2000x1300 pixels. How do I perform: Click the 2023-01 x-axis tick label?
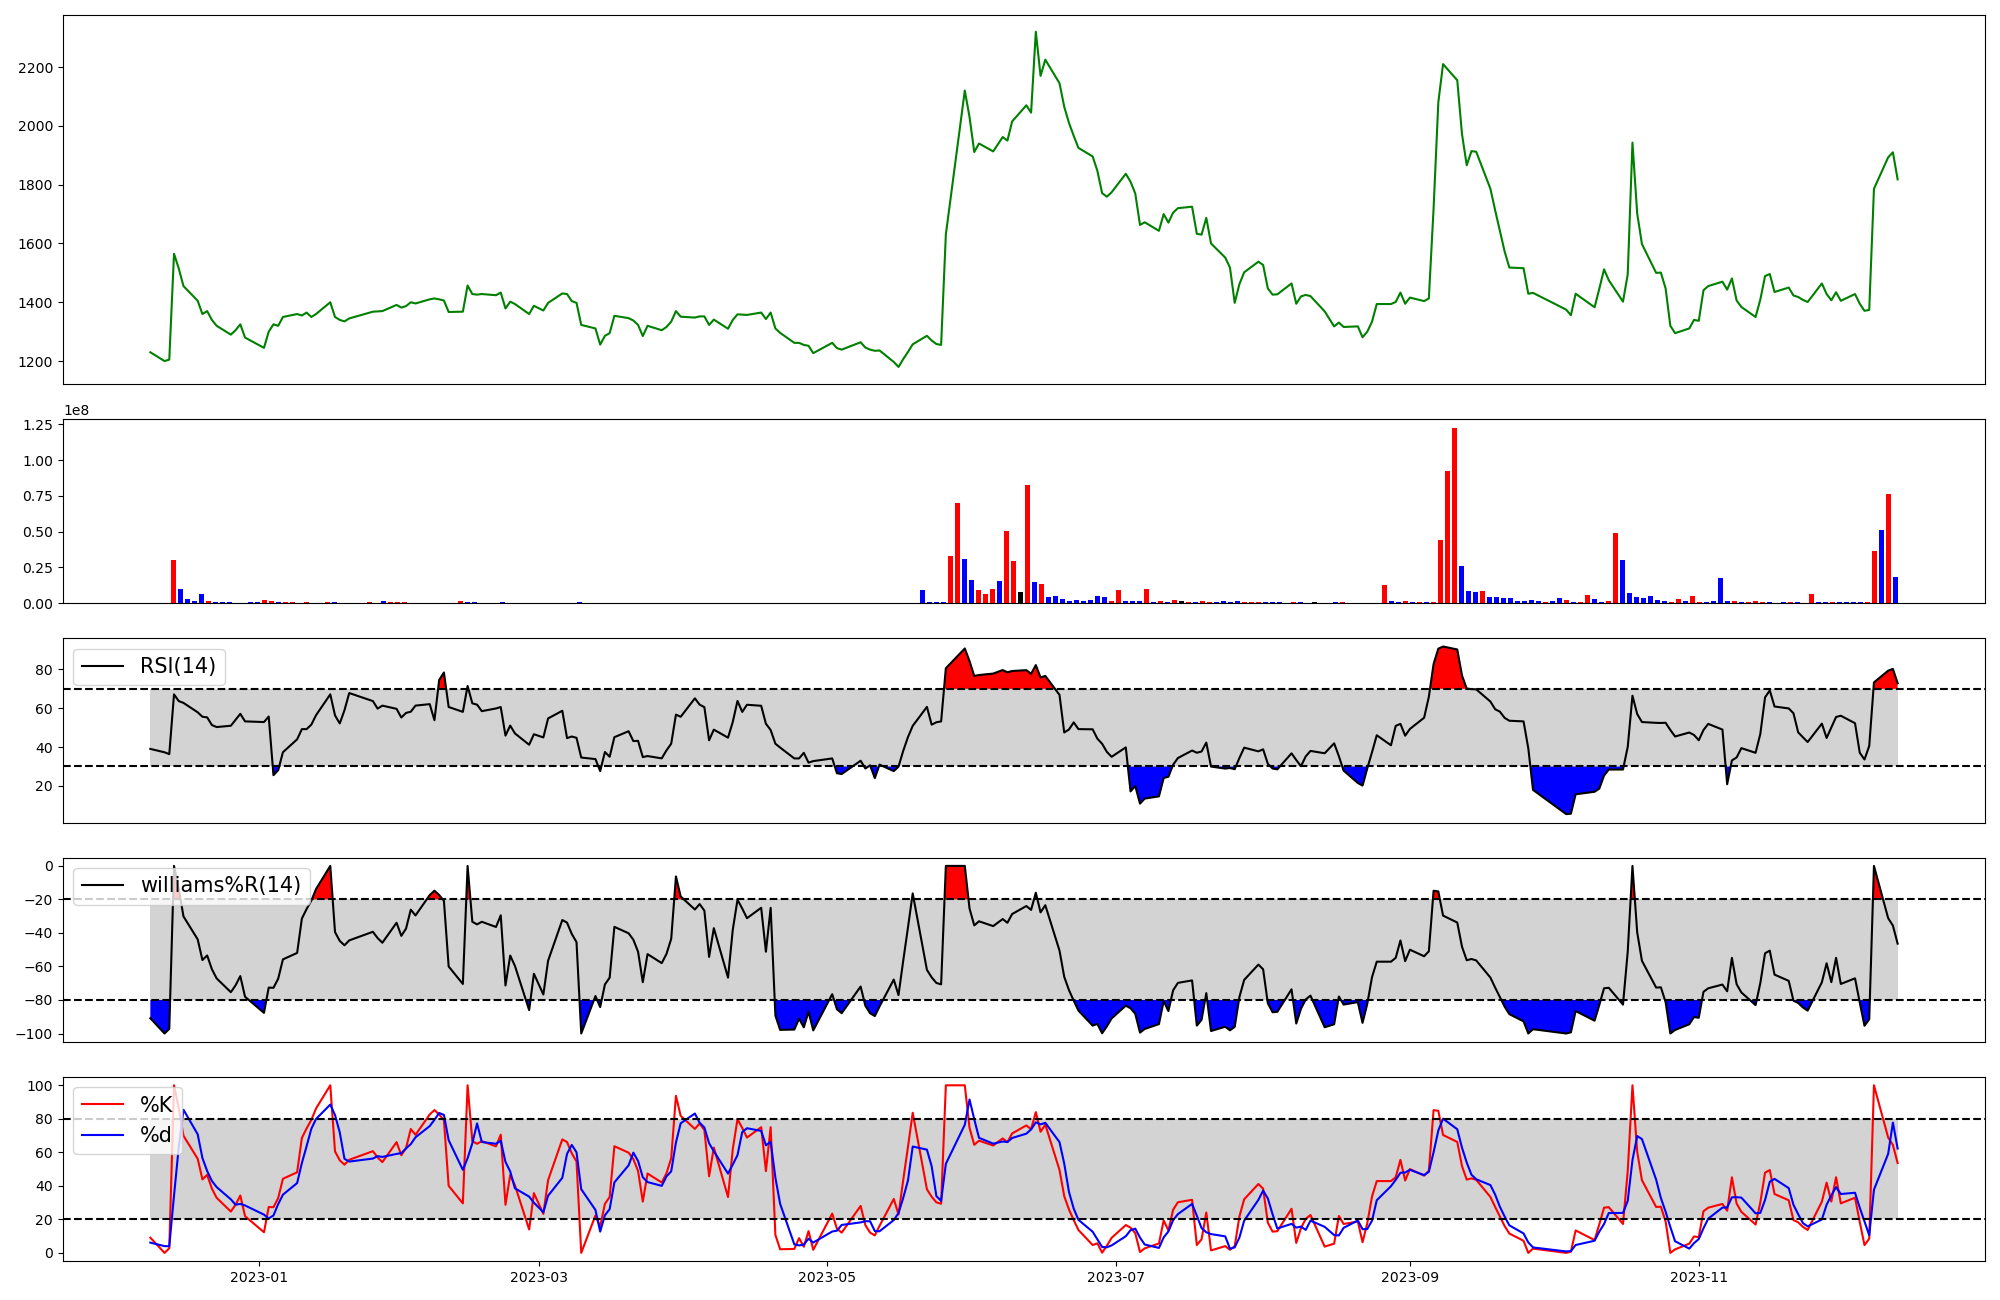[259, 1277]
